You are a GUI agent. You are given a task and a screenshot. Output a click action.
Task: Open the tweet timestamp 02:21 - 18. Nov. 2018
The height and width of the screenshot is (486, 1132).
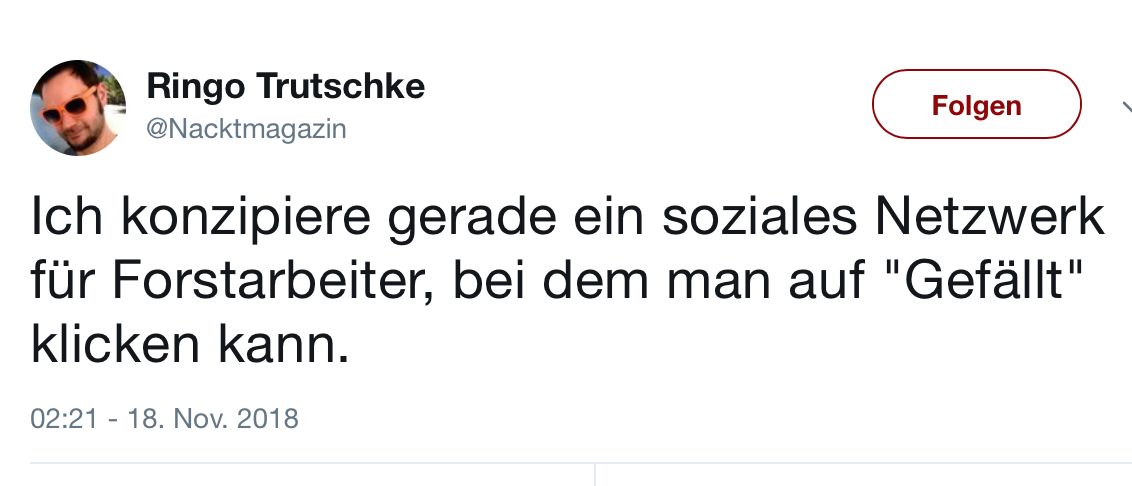[x=165, y=417]
